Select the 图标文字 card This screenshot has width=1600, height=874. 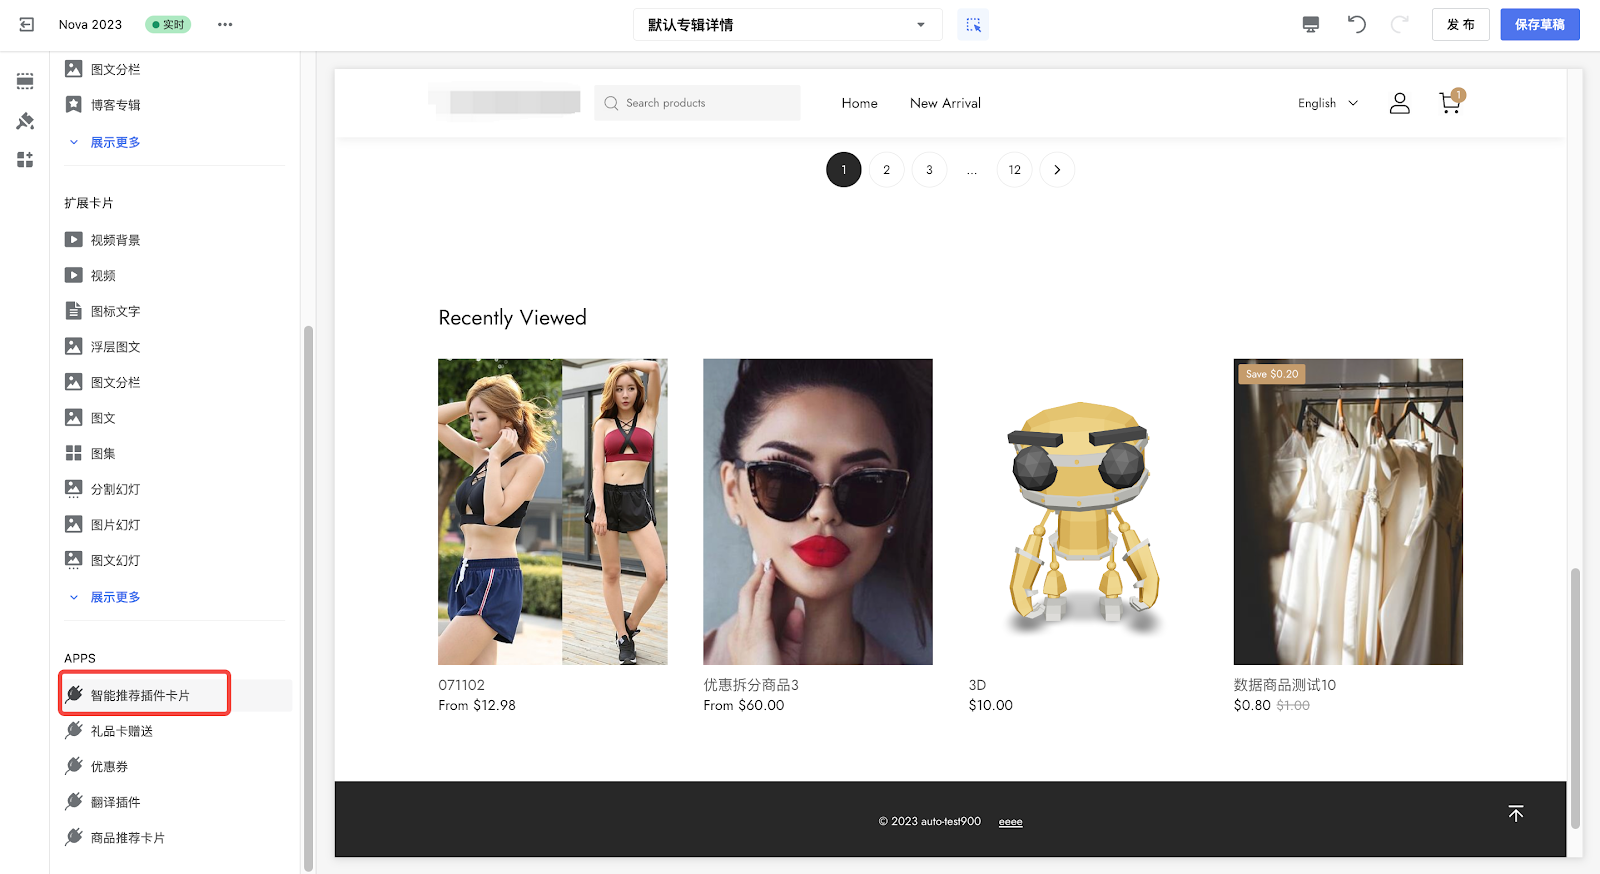[x=103, y=311]
